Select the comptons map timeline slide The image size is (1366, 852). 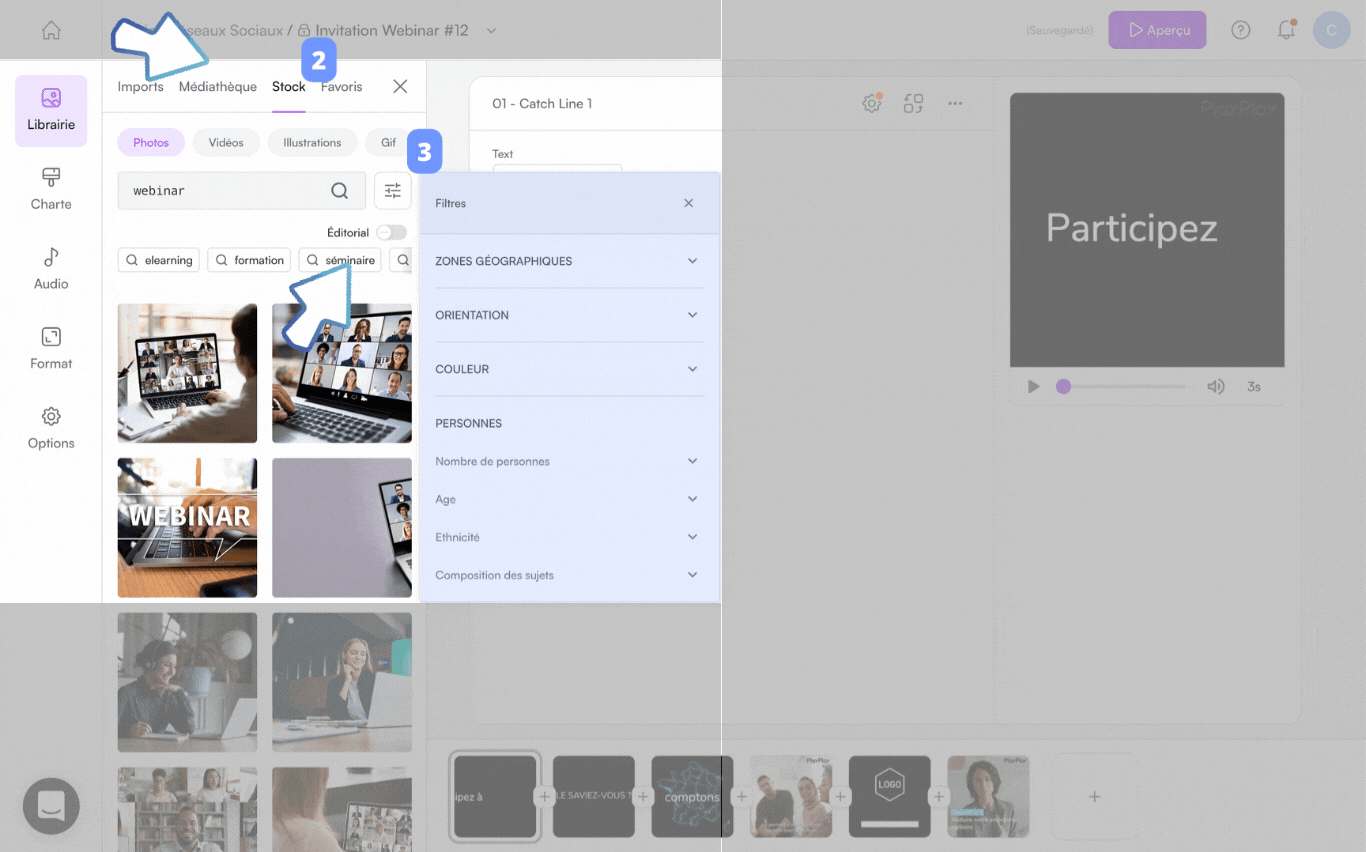(x=692, y=797)
